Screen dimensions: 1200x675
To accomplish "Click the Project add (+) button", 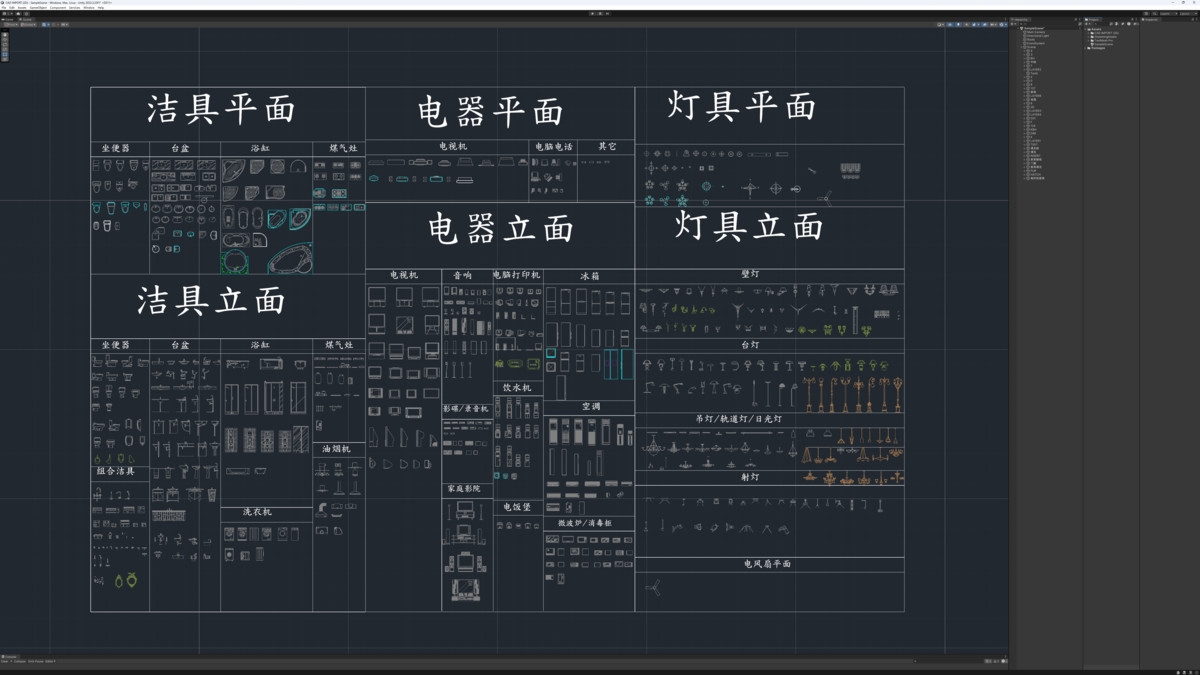I will click(x=1087, y=24).
